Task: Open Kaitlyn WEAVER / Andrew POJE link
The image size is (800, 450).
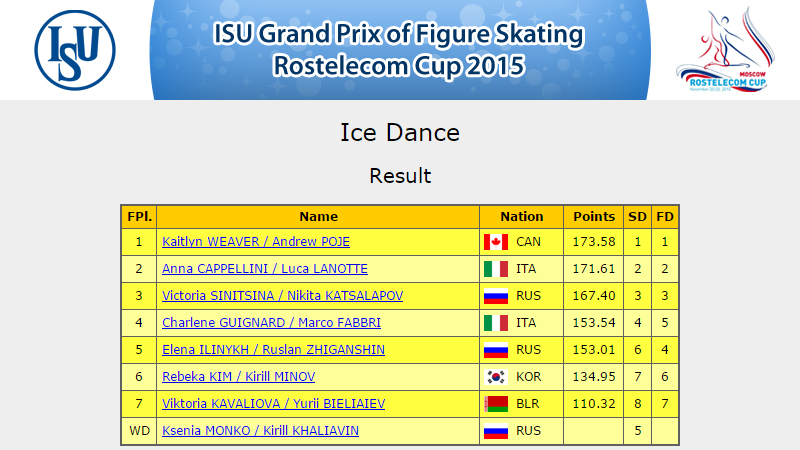Action: (256, 242)
